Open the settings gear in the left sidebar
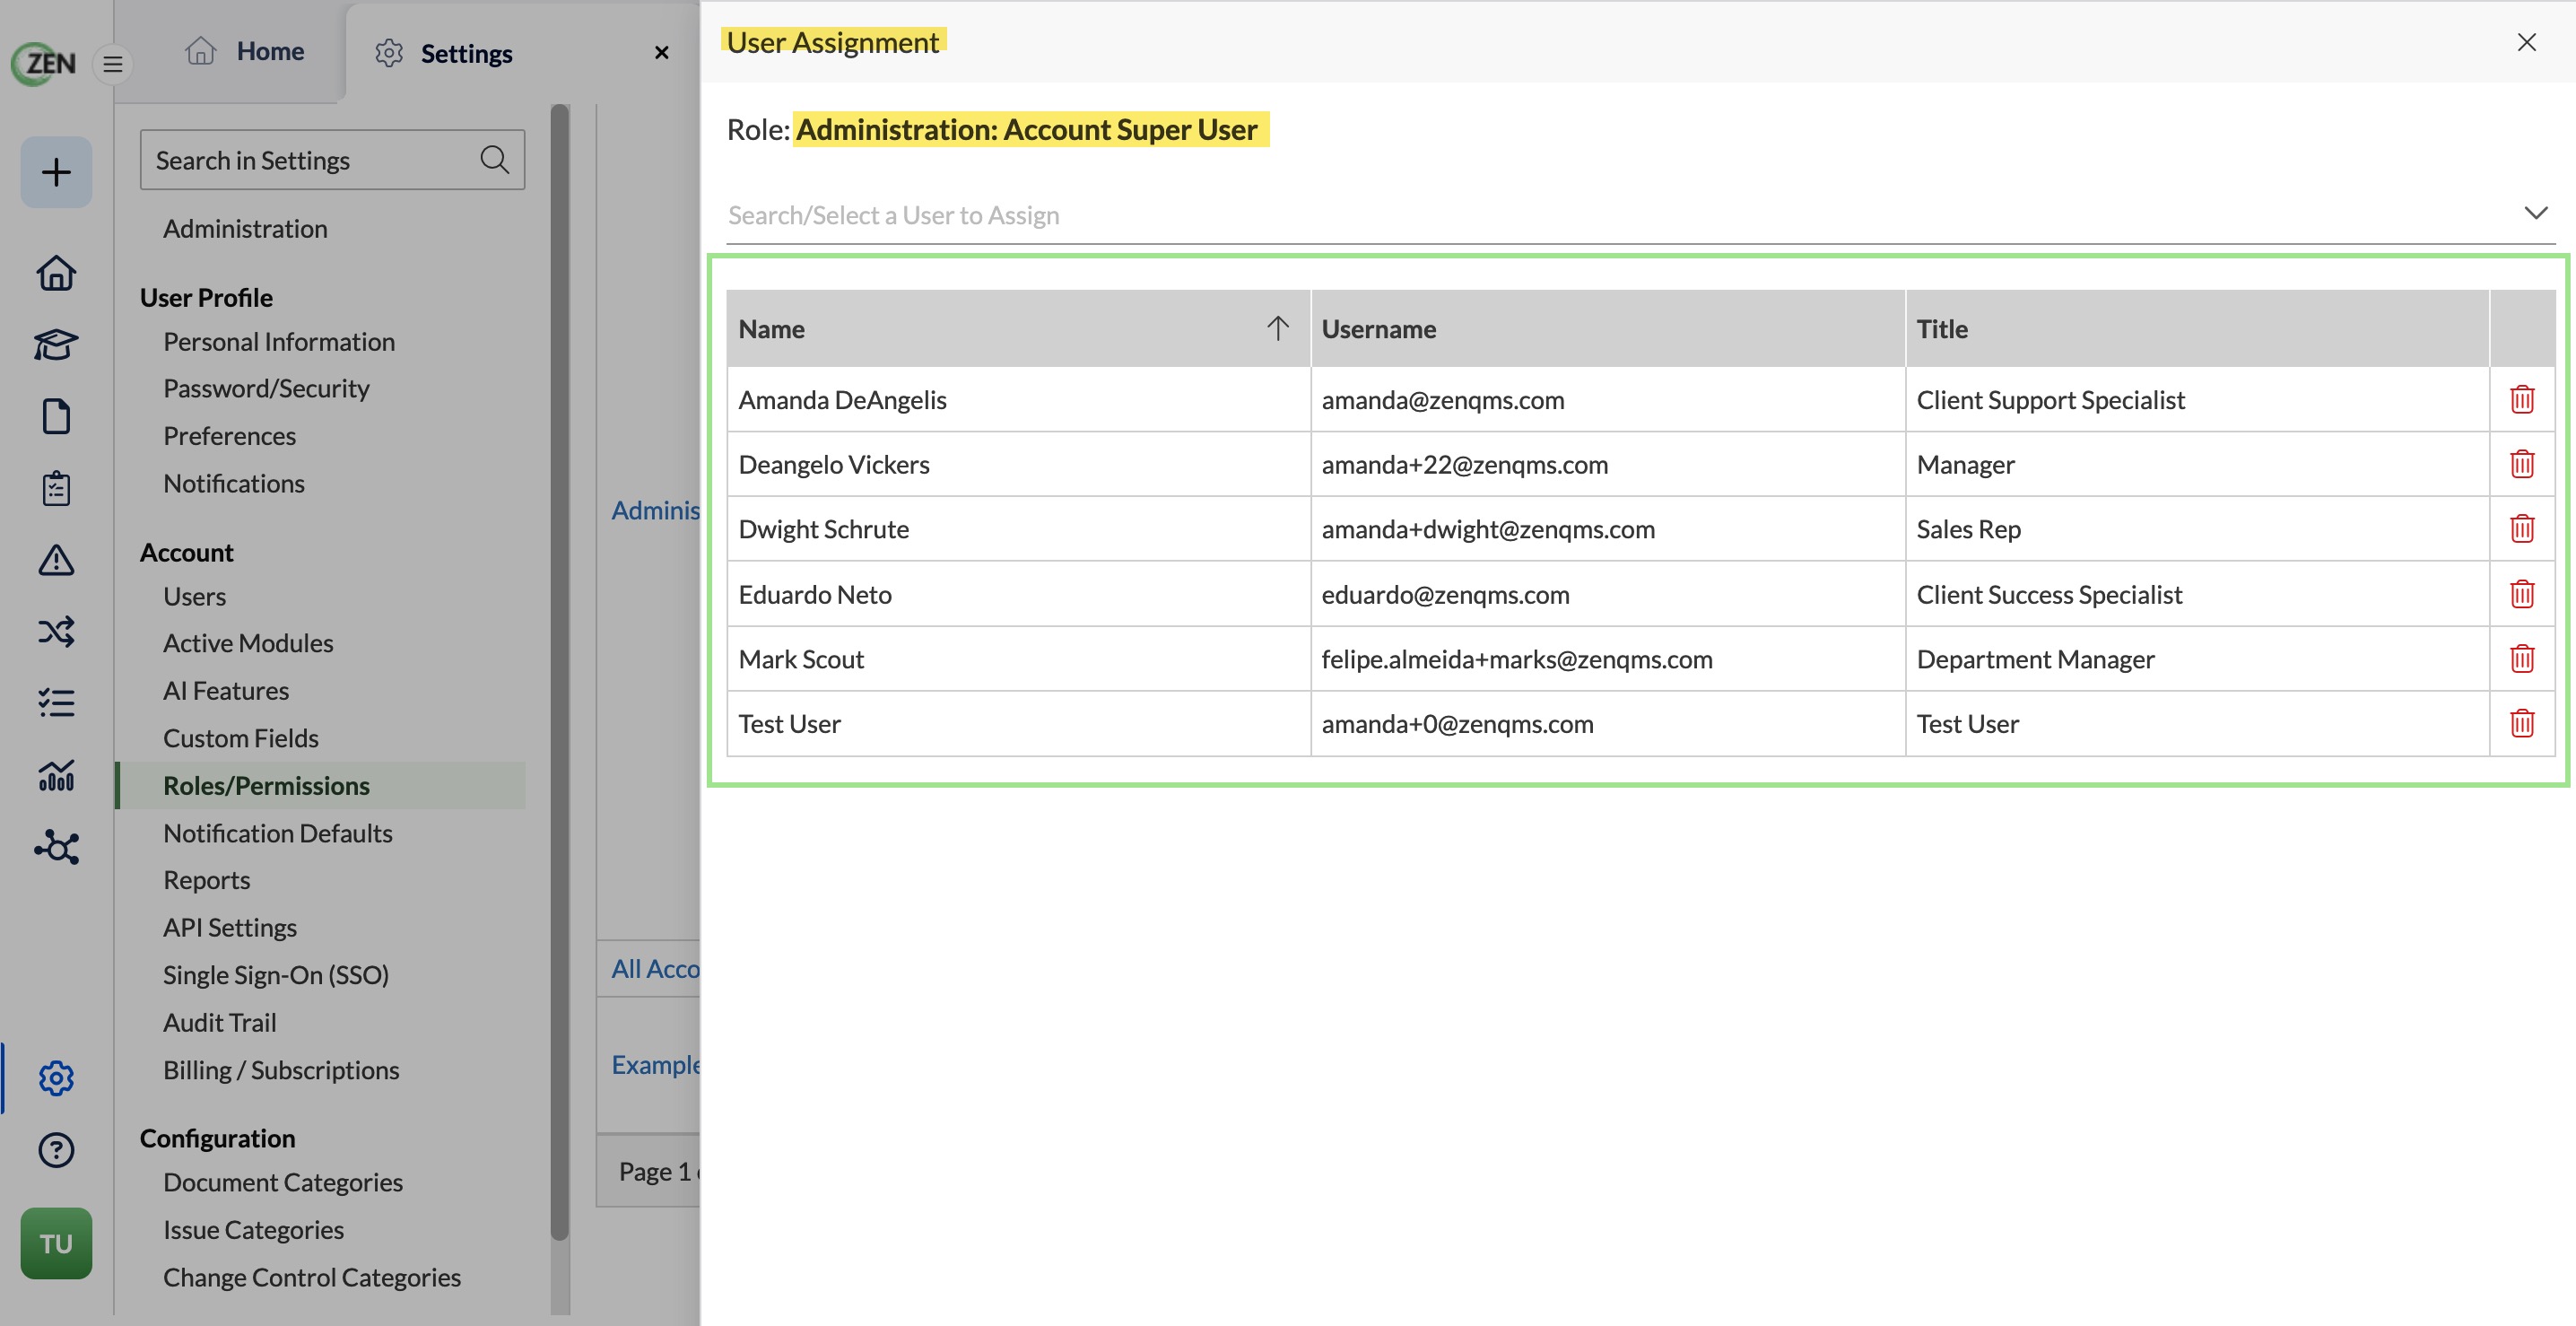This screenshot has width=2576, height=1326. [56, 1078]
